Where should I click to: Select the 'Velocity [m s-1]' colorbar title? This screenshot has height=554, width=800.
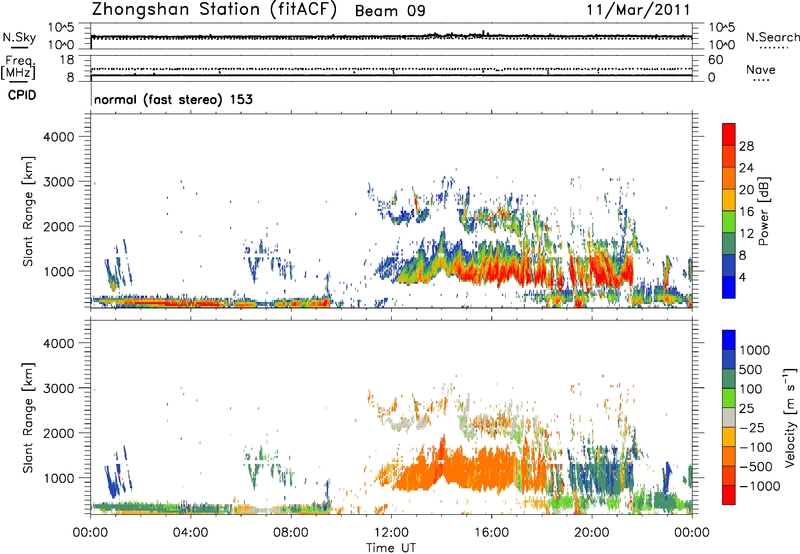[790, 417]
